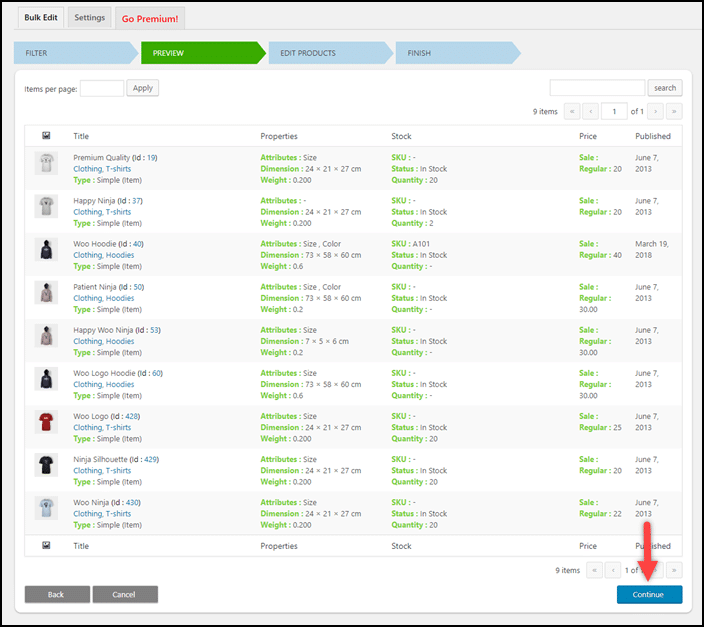Click the red Woo Logo t-shirt thumbnail

pos(46,421)
